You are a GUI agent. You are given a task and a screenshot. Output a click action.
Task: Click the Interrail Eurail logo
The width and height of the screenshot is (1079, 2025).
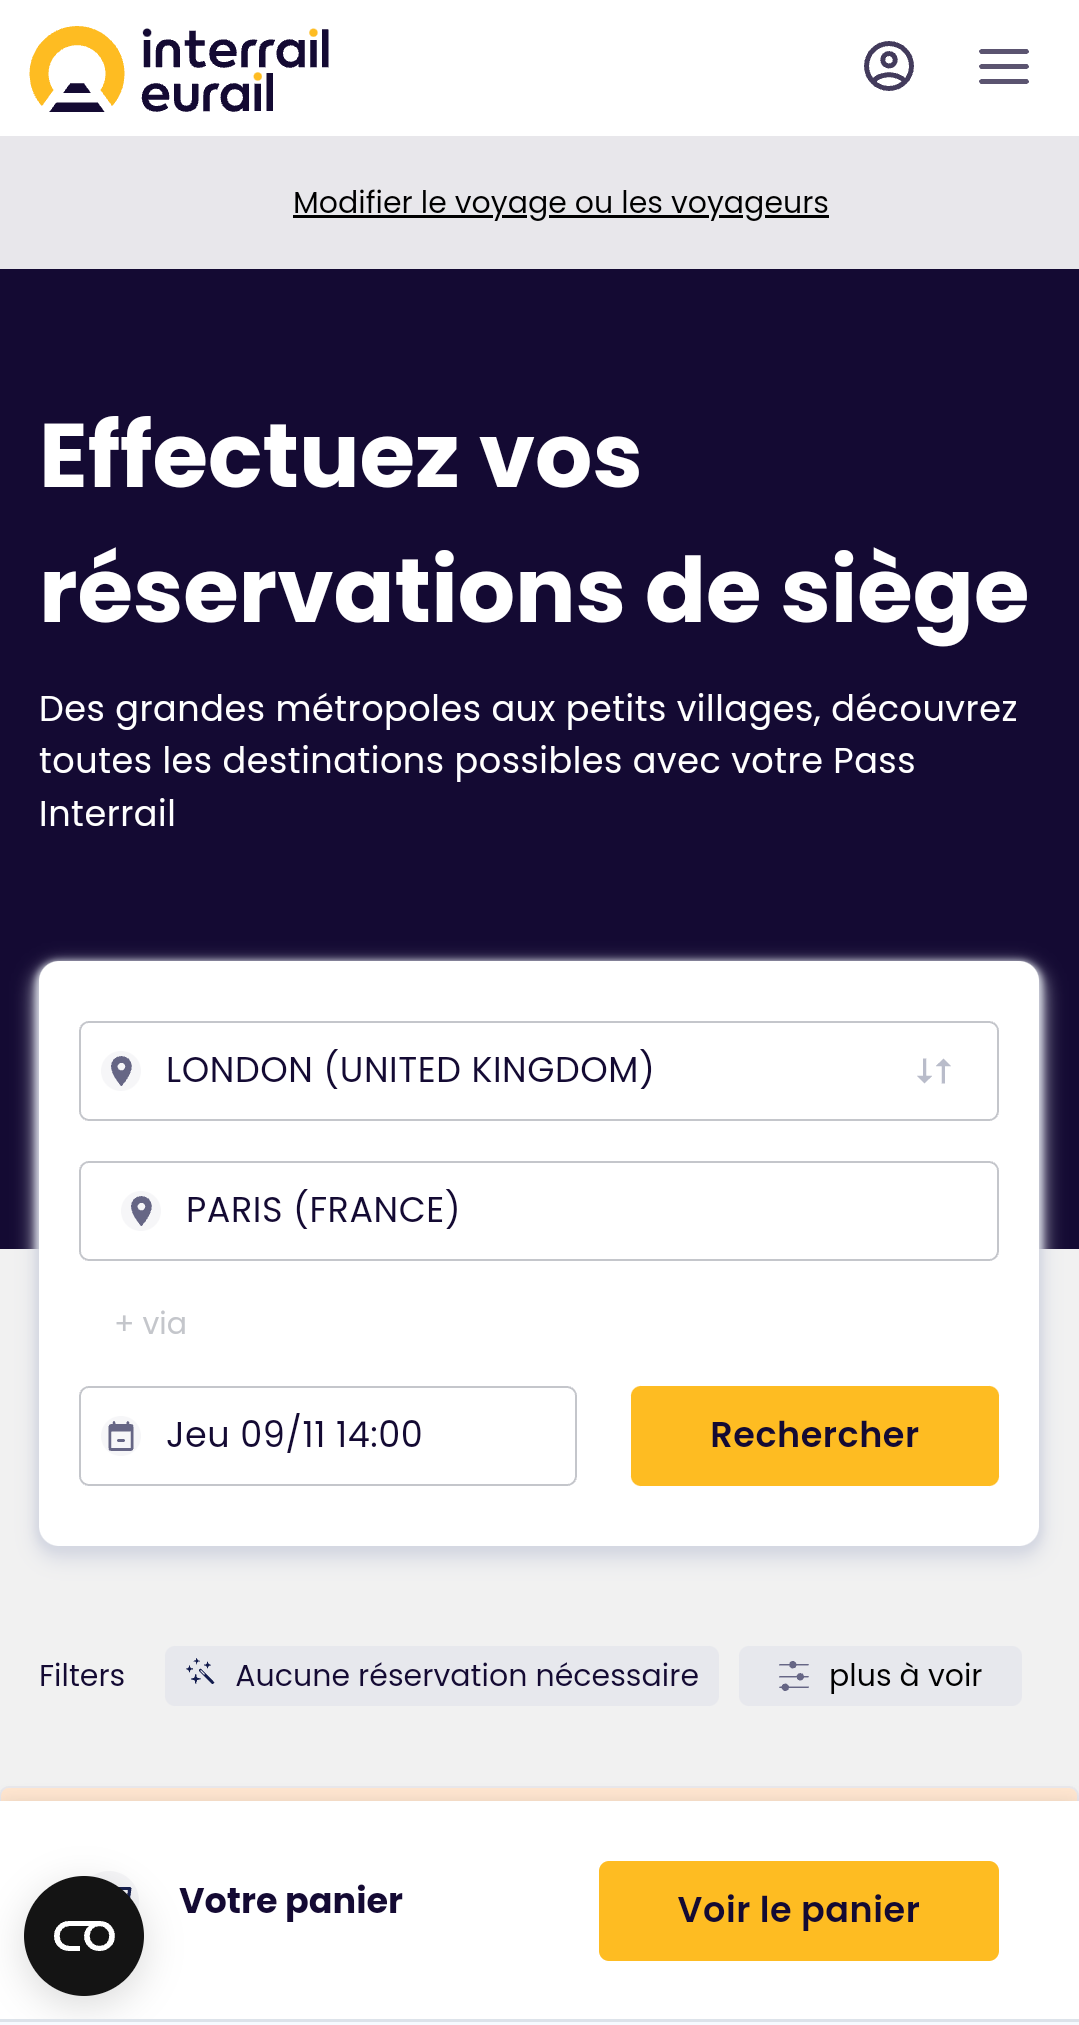pyautogui.click(x=180, y=69)
